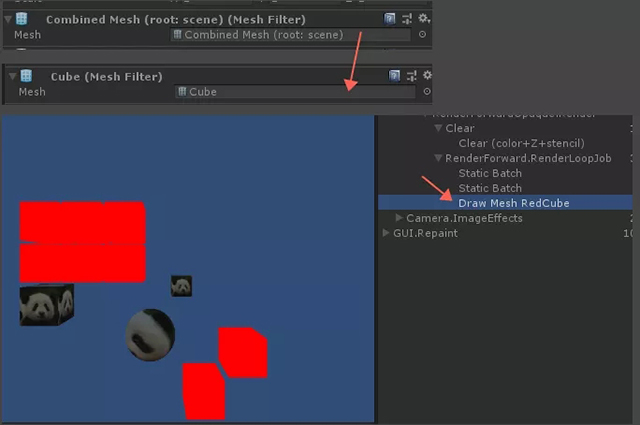The image size is (640, 425).
Task: Select the first Static Batch event
Action: pyautogui.click(x=490, y=173)
